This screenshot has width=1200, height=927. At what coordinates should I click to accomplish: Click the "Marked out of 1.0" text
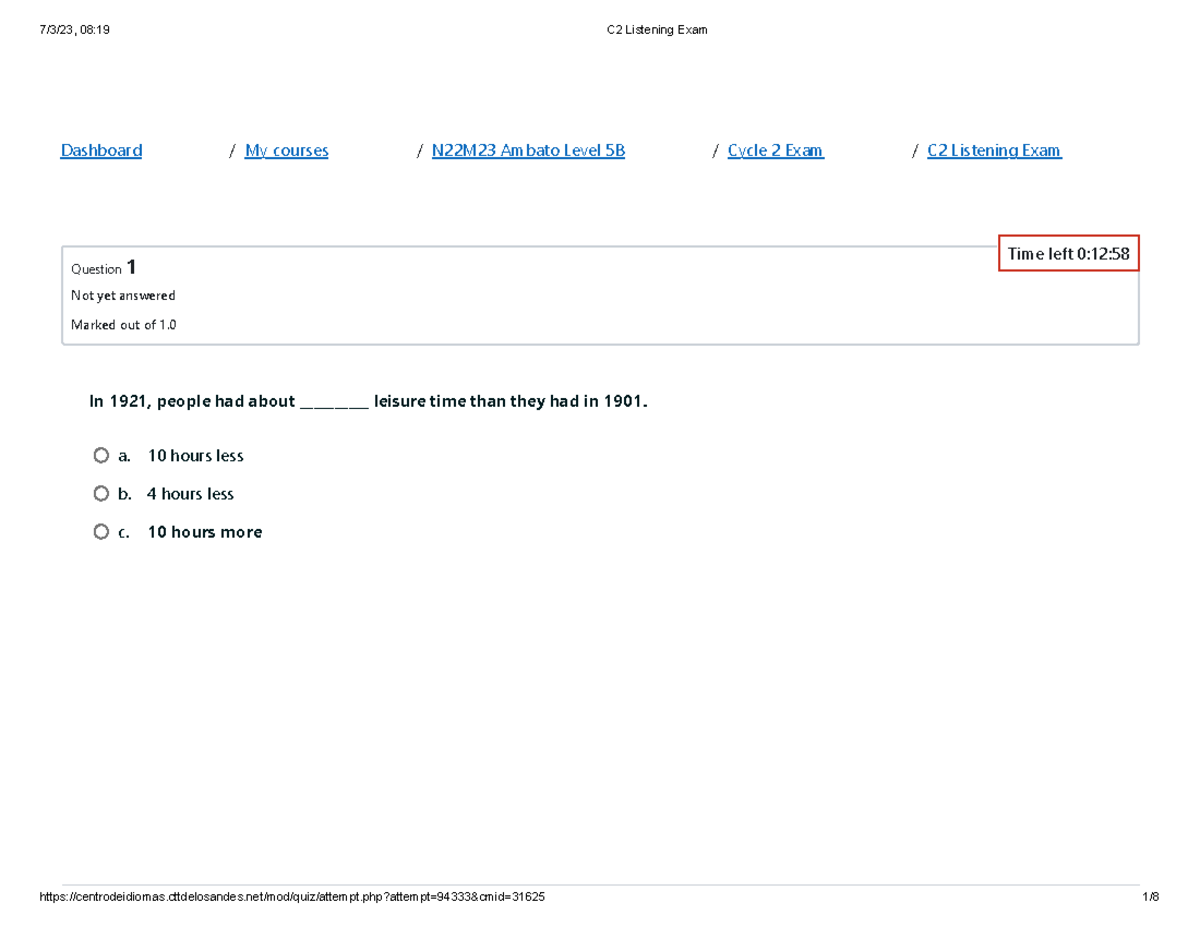124,325
